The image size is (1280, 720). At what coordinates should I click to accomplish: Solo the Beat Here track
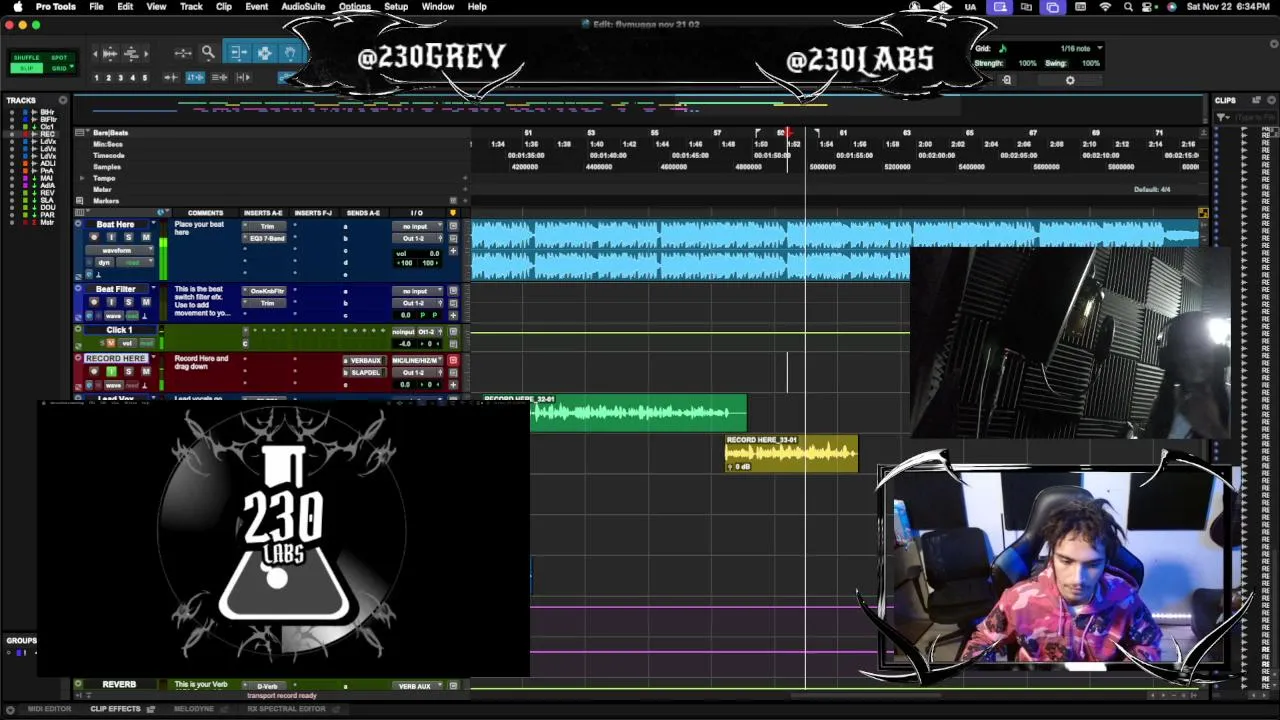click(x=128, y=237)
